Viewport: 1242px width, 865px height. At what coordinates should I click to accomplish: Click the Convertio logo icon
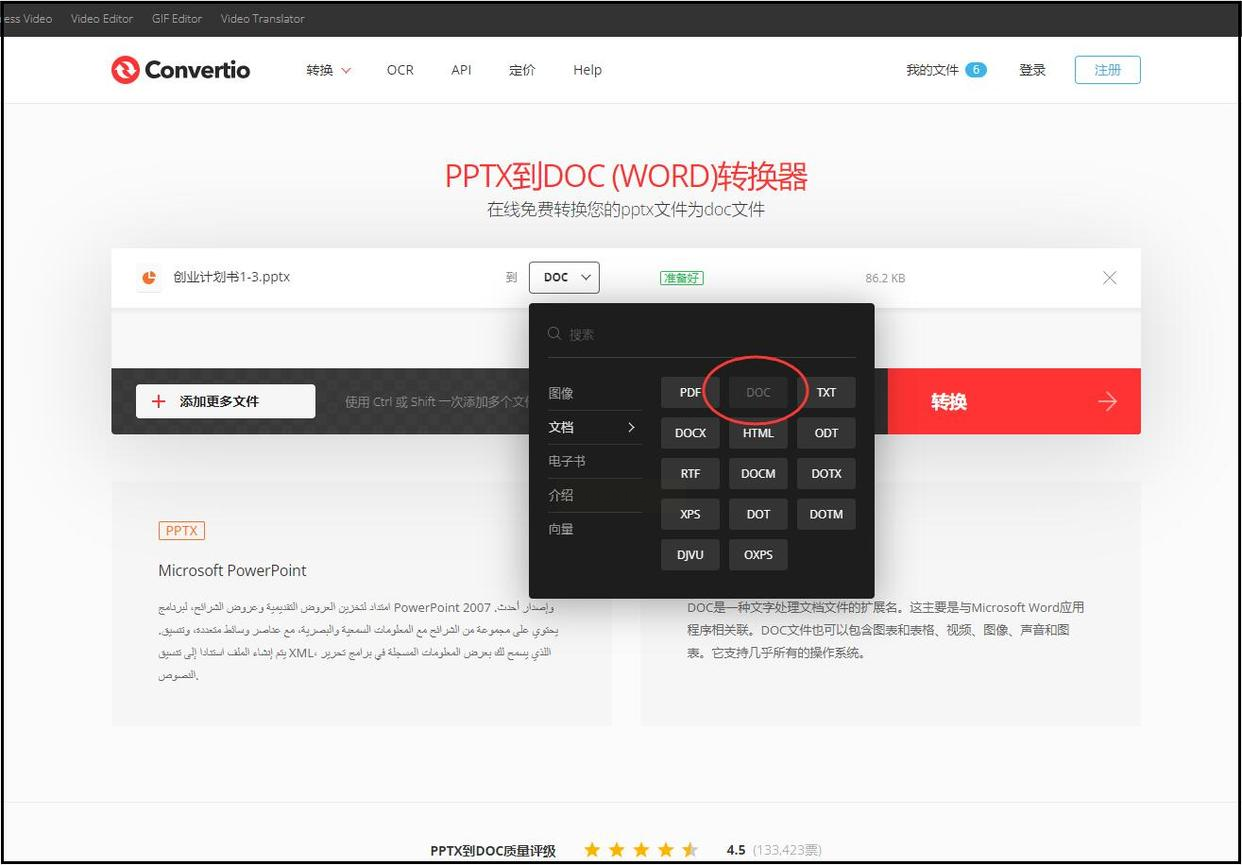point(125,70)
